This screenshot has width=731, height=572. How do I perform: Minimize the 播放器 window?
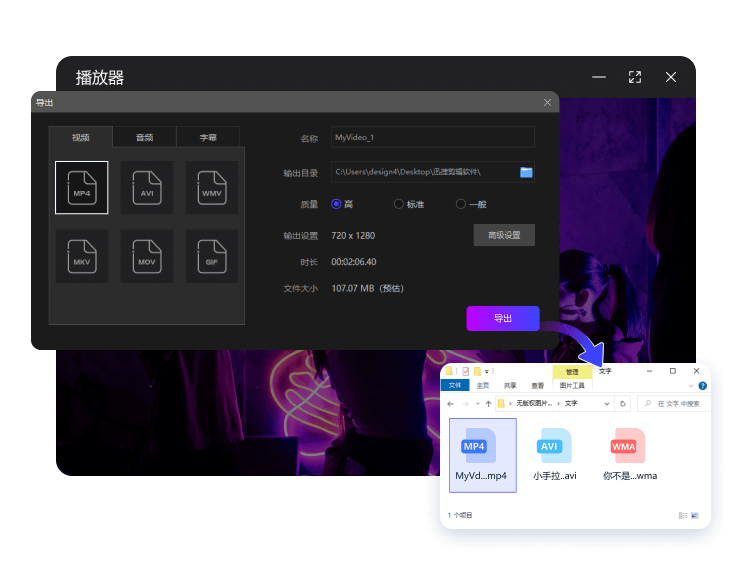click(599, 77)
